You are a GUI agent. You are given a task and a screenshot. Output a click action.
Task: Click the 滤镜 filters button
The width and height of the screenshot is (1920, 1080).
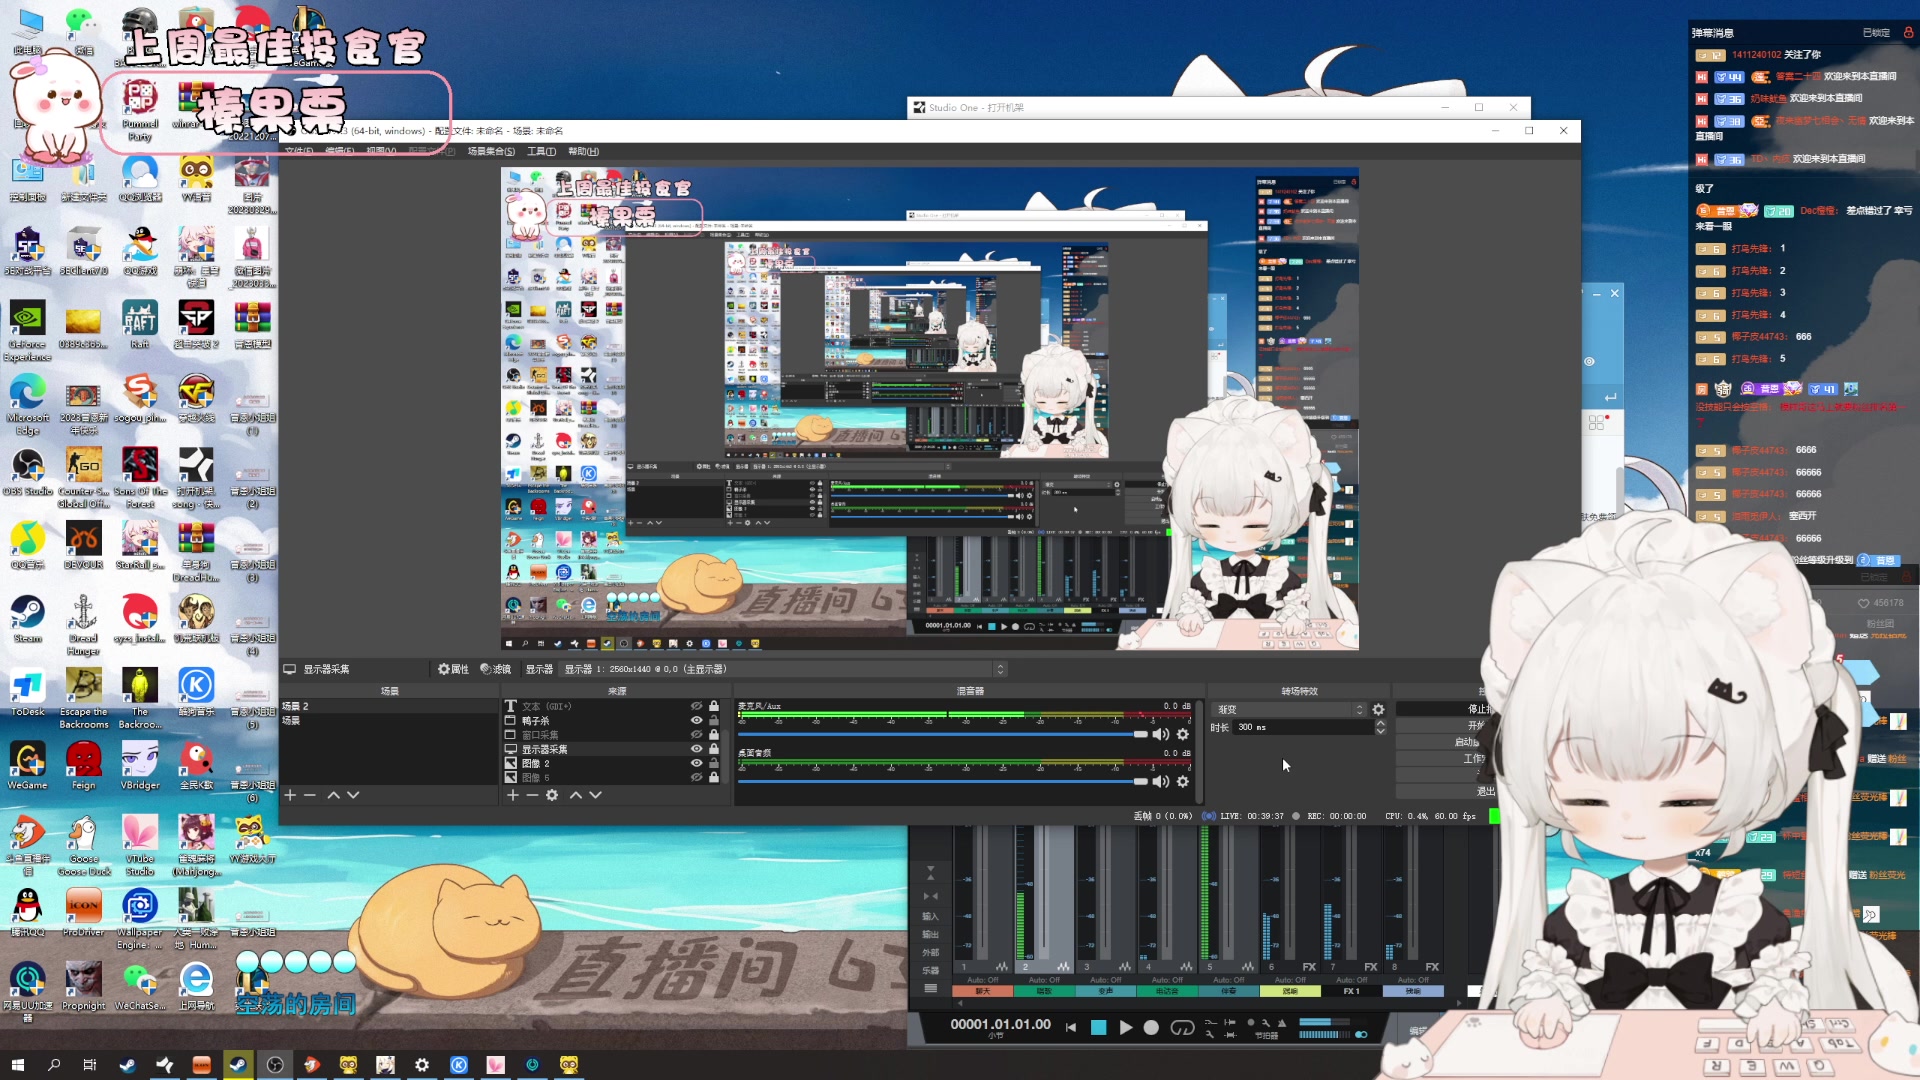click(496, 669)
